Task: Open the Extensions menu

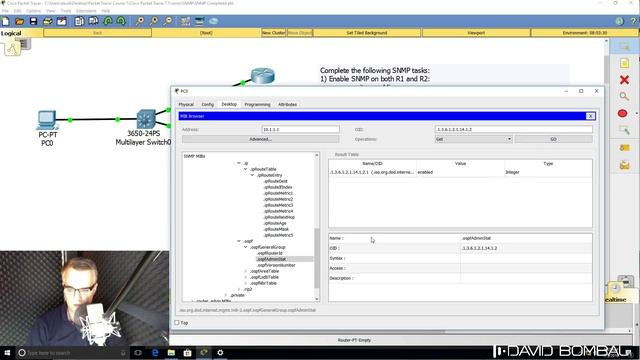Action: 86,11
